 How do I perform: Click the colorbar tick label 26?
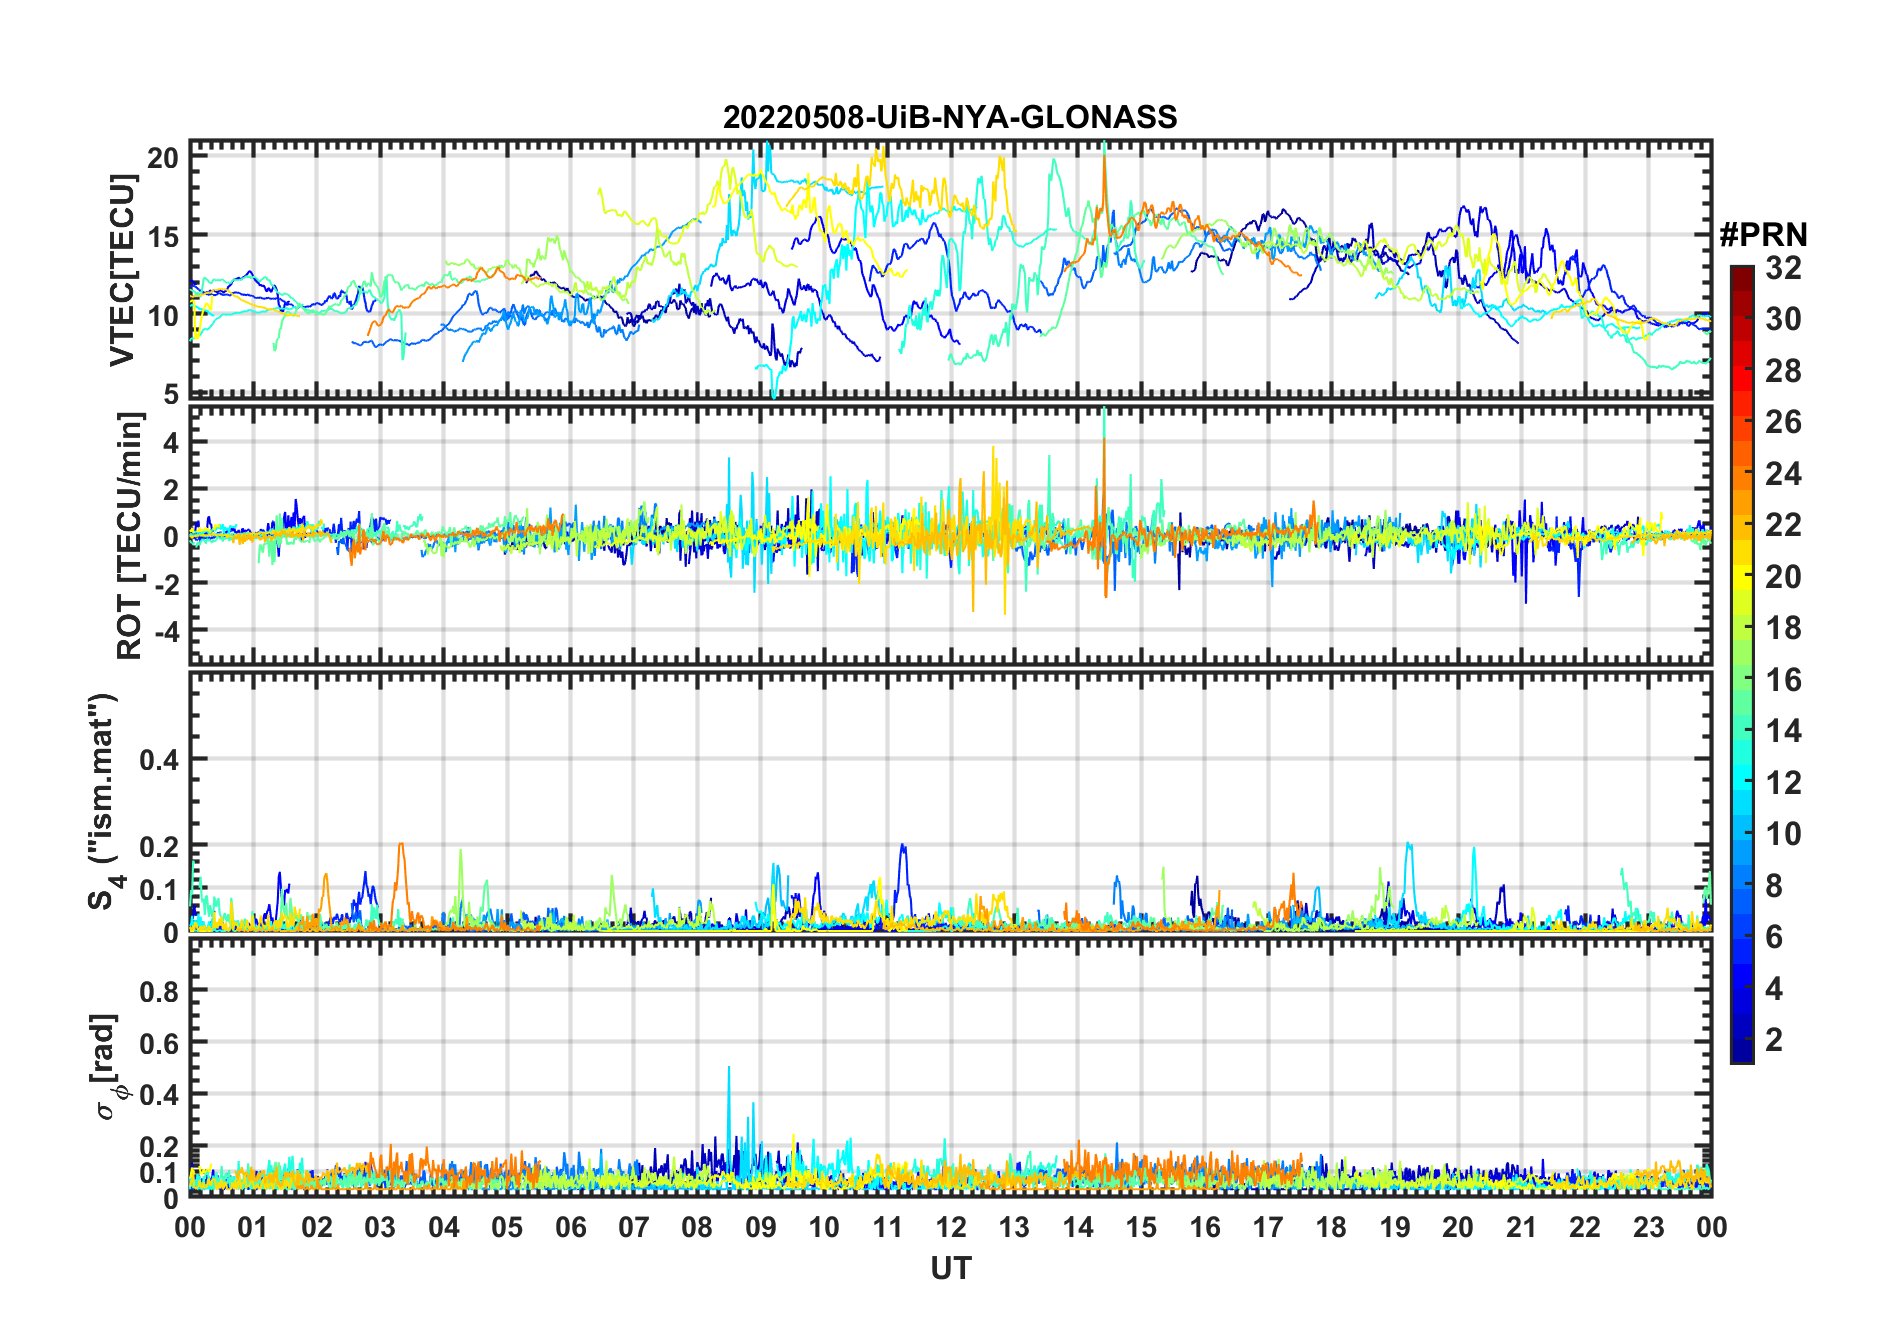[x=1783, y=422]
